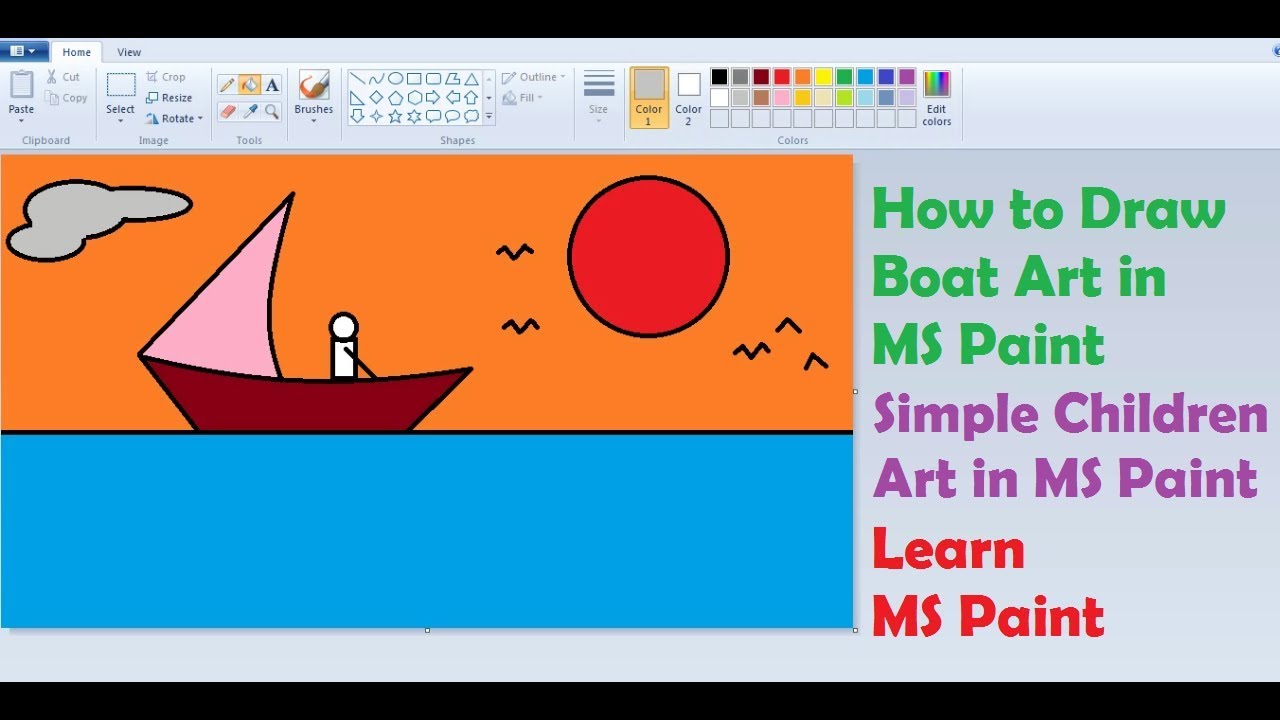
Task: Choose the Cloud callout shape
Action: [471, 116]
